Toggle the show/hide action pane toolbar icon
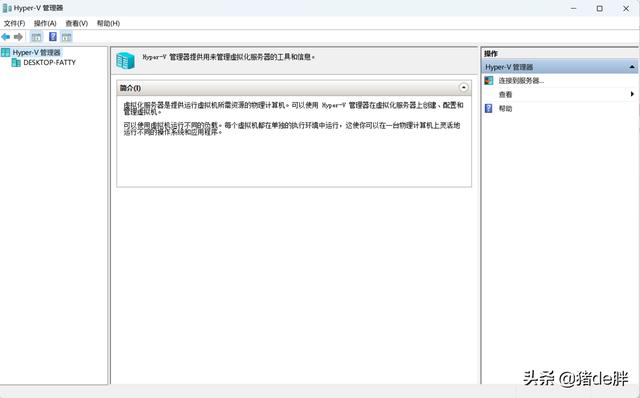This screenshot has height=398, width=640. (x=67, y=37)
